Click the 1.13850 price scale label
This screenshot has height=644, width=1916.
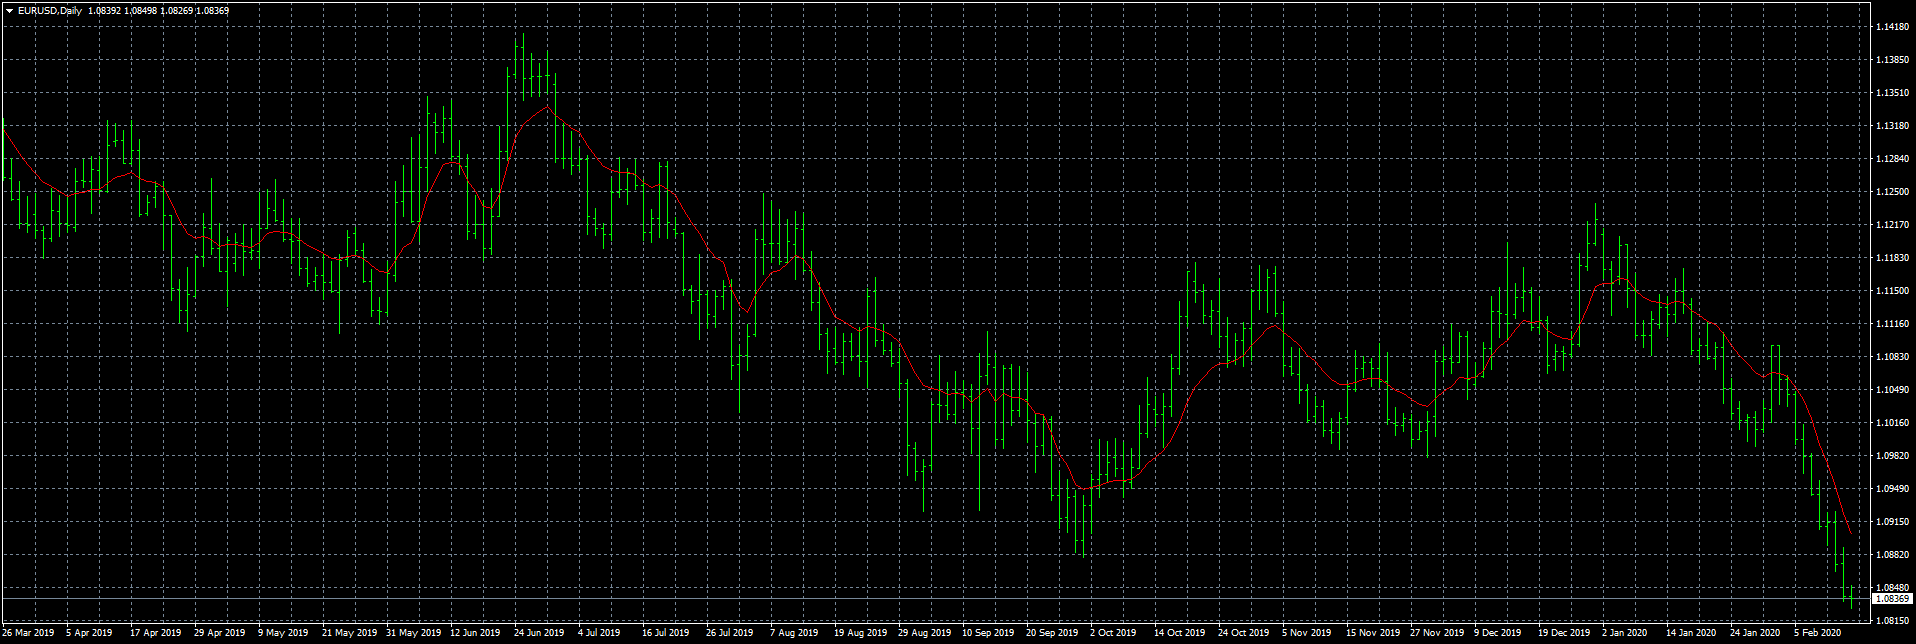click(1892, 60)
